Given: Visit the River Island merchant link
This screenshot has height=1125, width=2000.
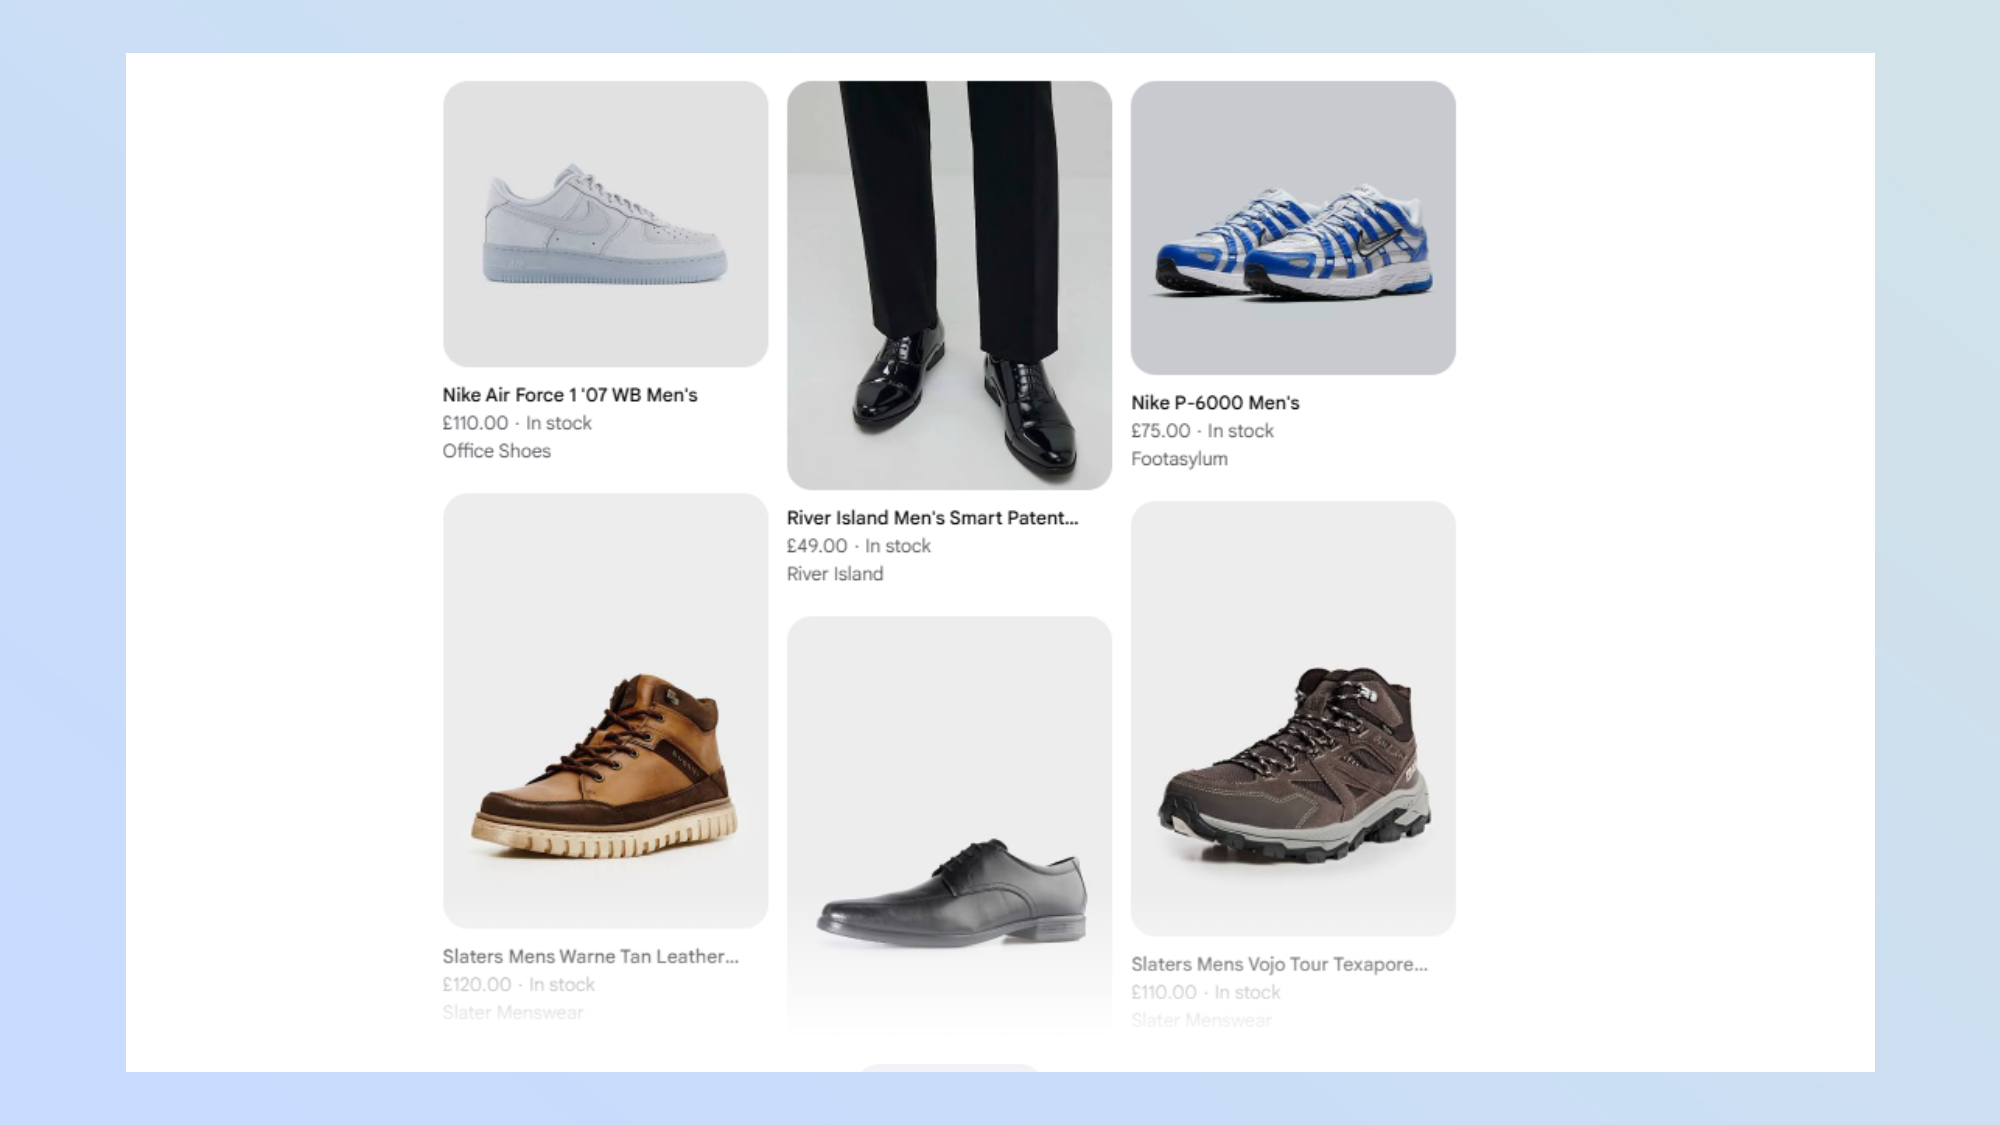Looking at the screenshot, I should 834,574.
